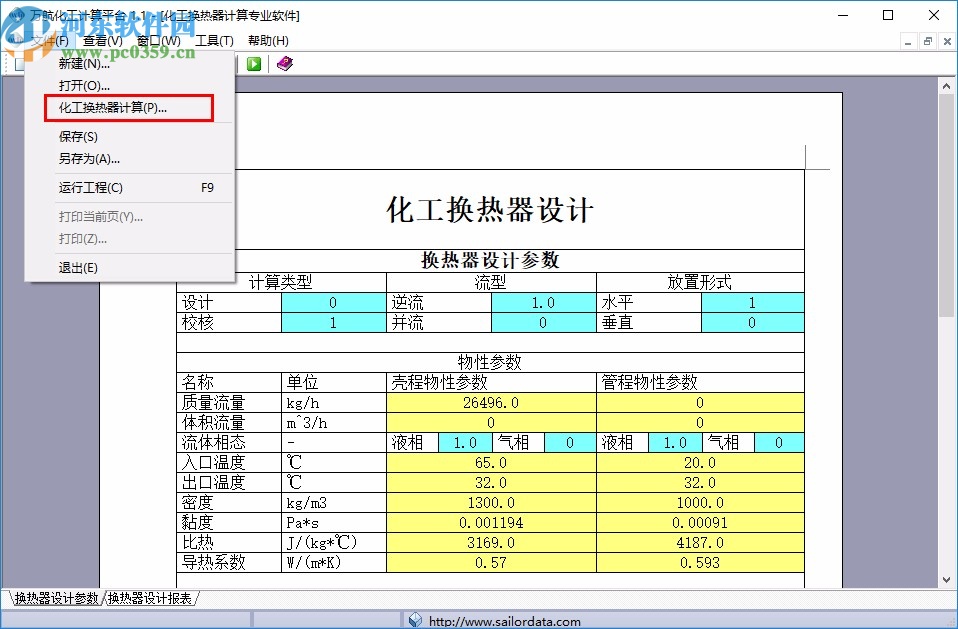Click the 壳程物性参数 column header
Image resolution: width=958 pixels, height=629 pixels.
pyautogui.click(x=491, y=383)
